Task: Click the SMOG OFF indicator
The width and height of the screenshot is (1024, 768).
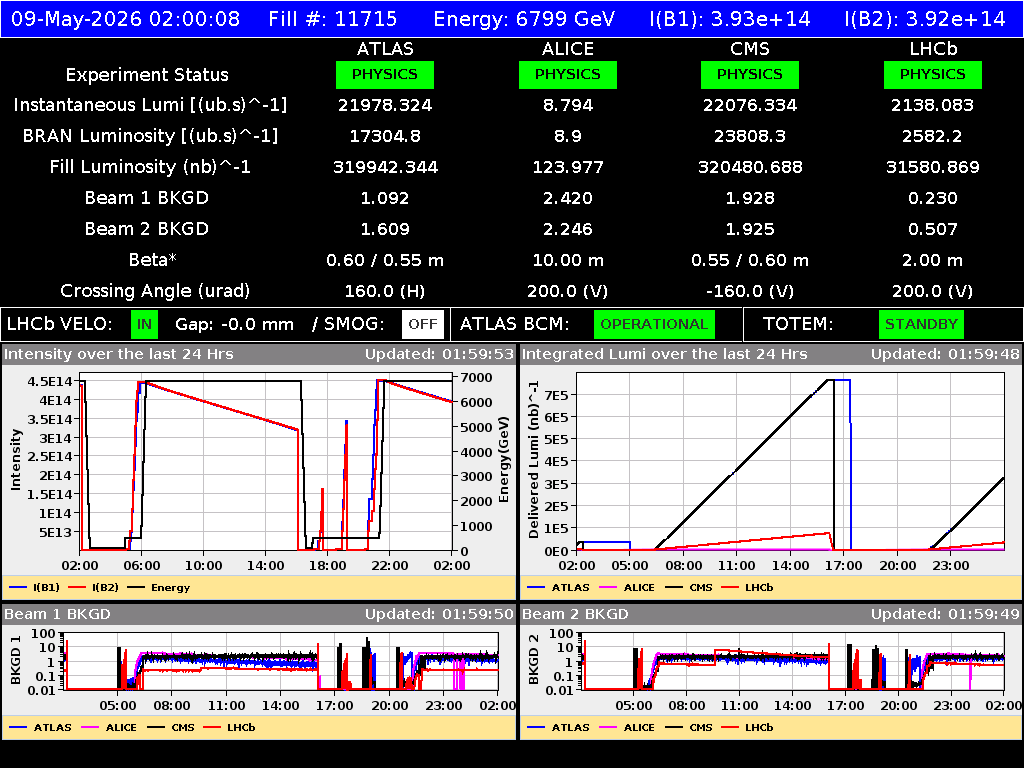Action: click(423, 325)
